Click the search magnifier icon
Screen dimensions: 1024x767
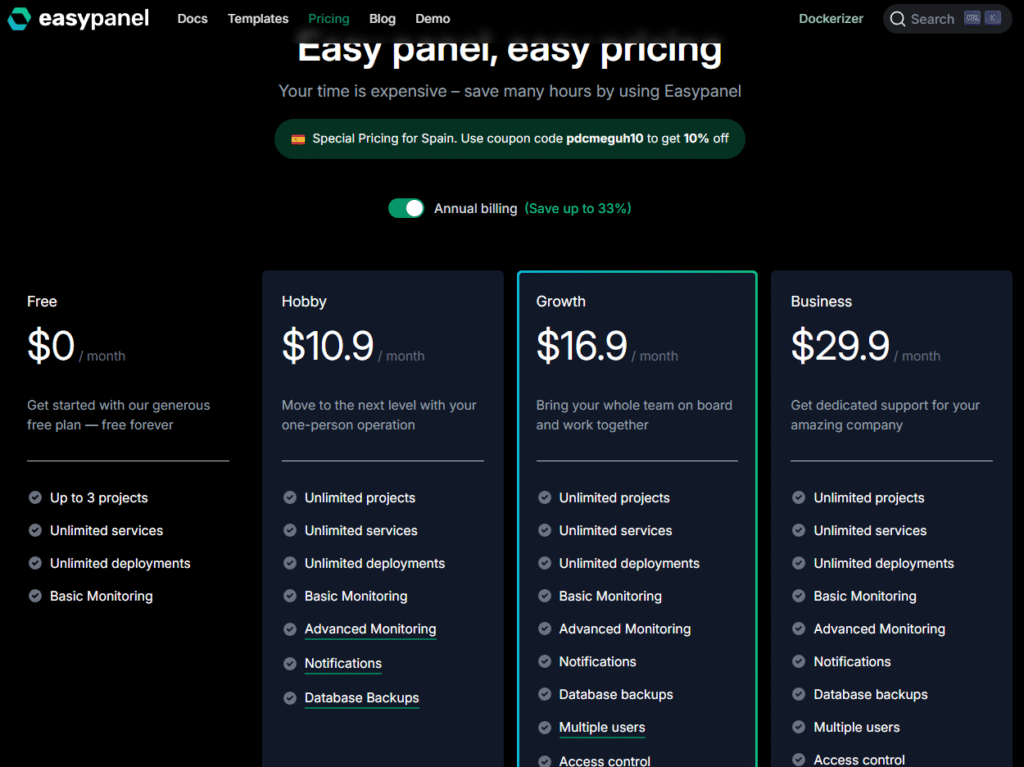pos(898,19)
